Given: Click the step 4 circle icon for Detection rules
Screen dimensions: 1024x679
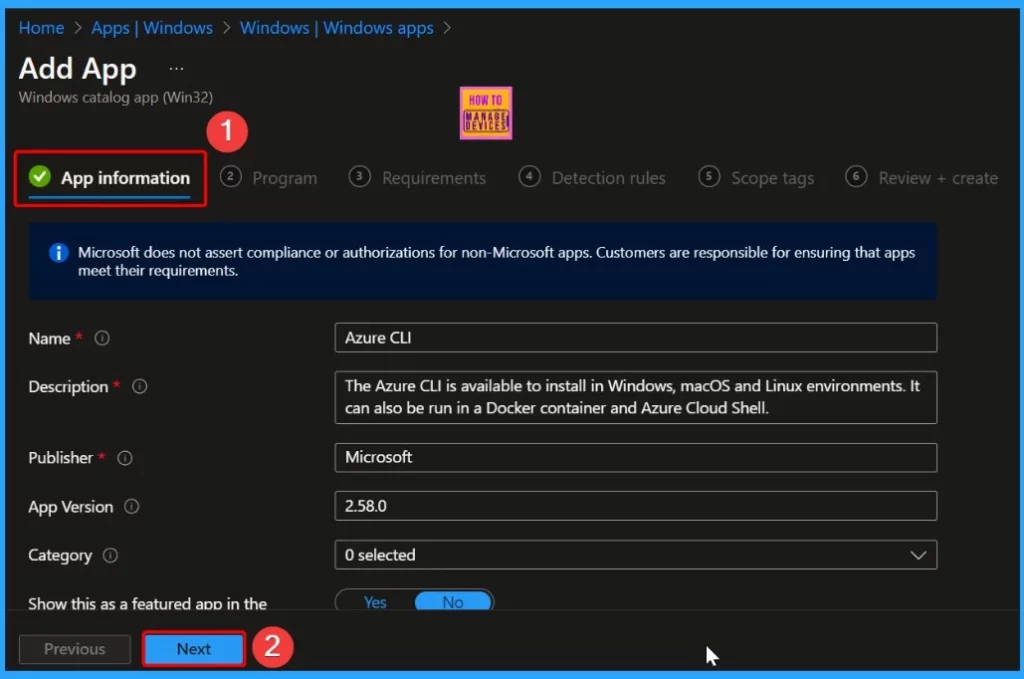Looking at the screenshot, I should pos(529,176).
